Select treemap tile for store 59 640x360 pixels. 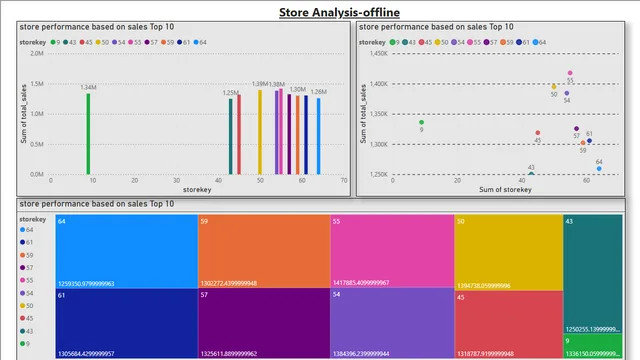(x=264, y=251)
